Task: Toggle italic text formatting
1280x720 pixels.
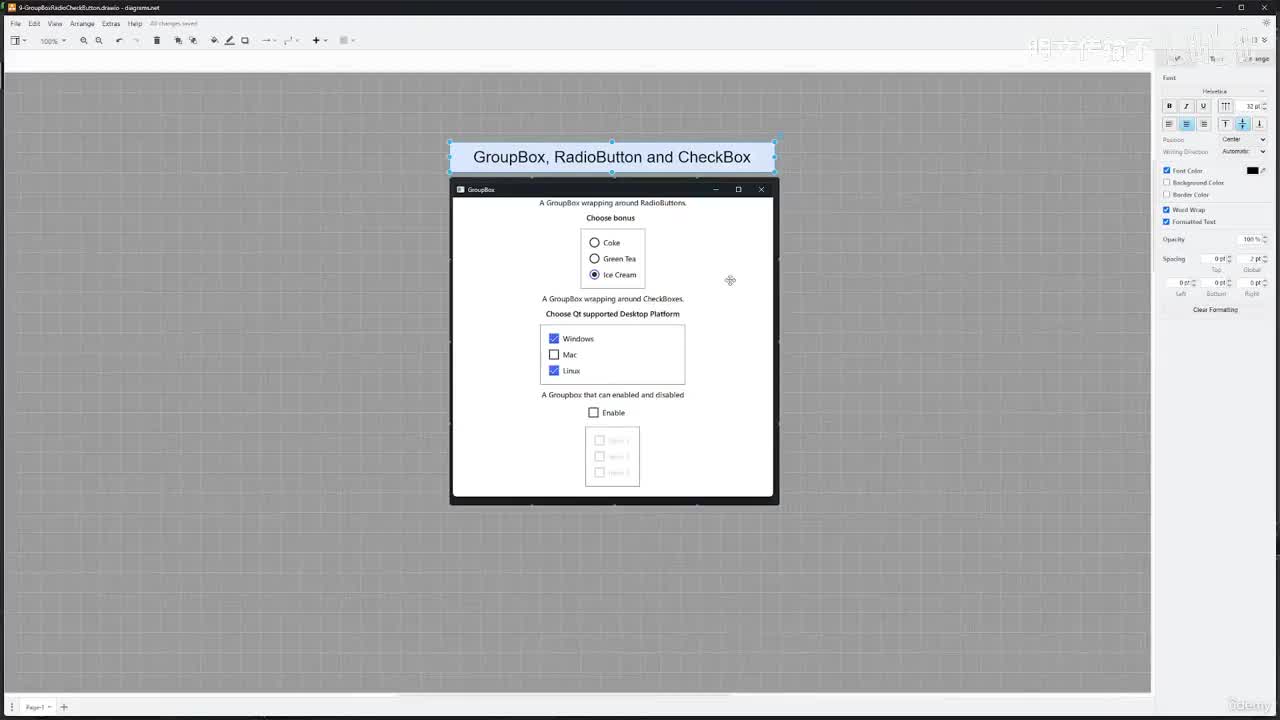Action: pos(1186,106)
